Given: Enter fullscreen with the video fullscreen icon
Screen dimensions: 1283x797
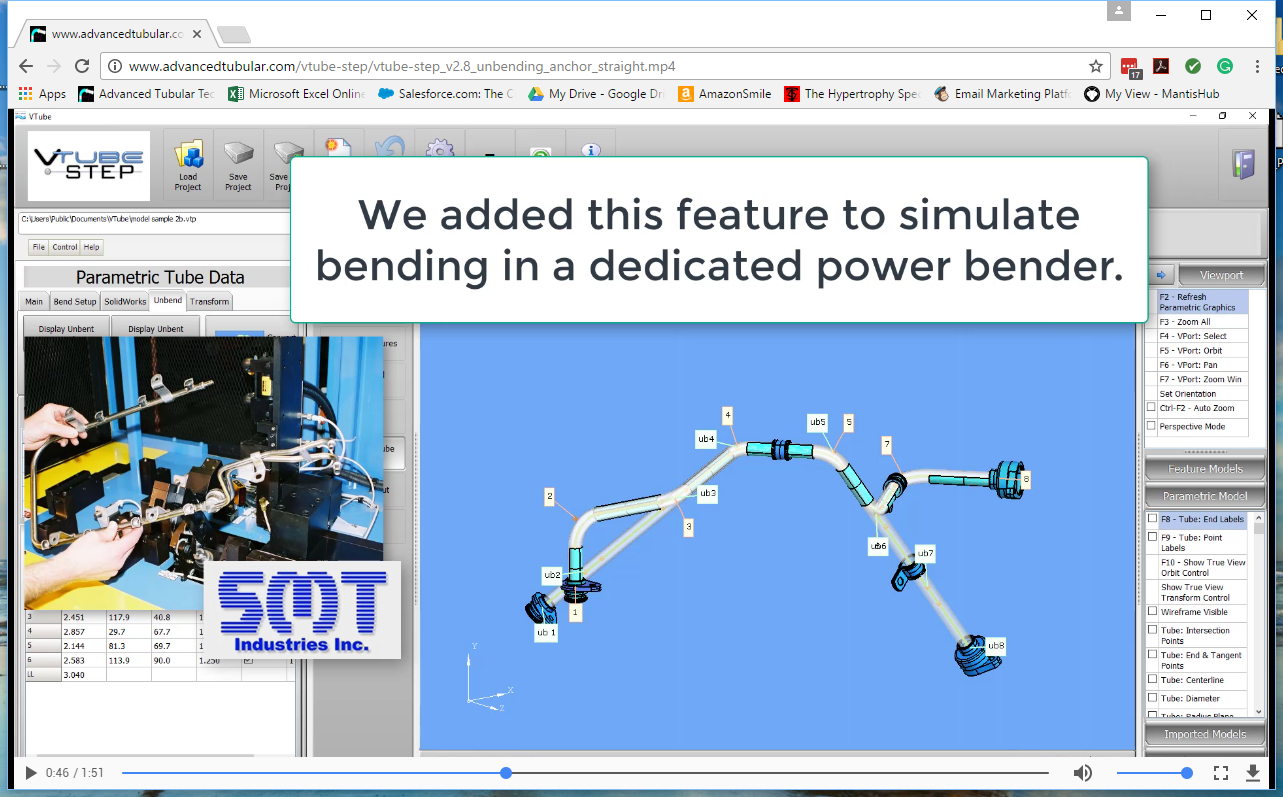Looking at the screenshot, I should point(1221,773).
